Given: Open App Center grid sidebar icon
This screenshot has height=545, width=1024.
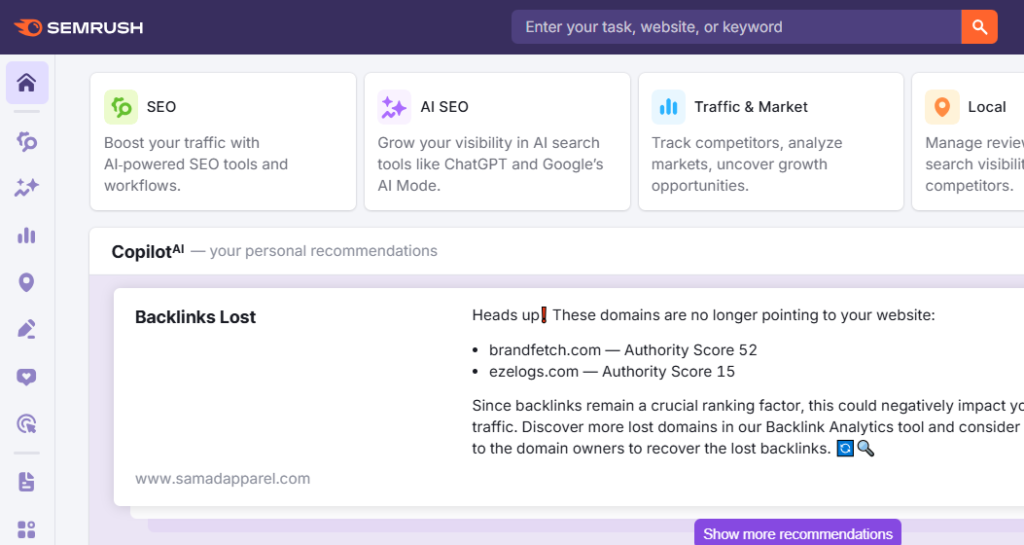Looking at the screenshot, I should point(27,529).
